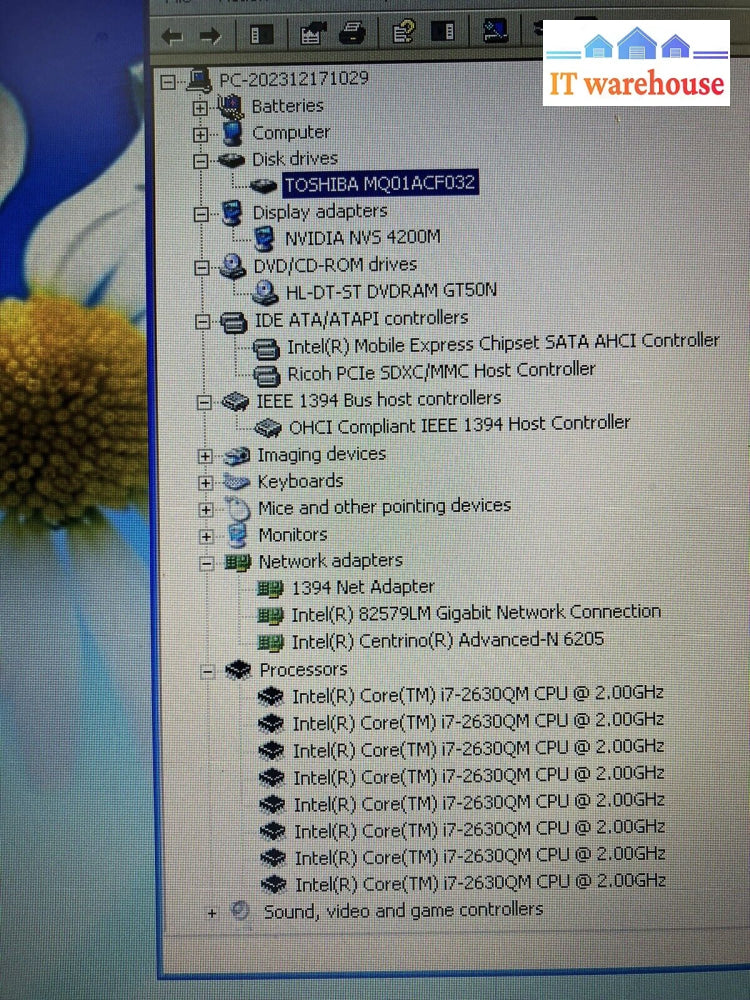Click the Back arrow in the toolbar
This screenshot has width=750, height=1000.
coord(172,37)
